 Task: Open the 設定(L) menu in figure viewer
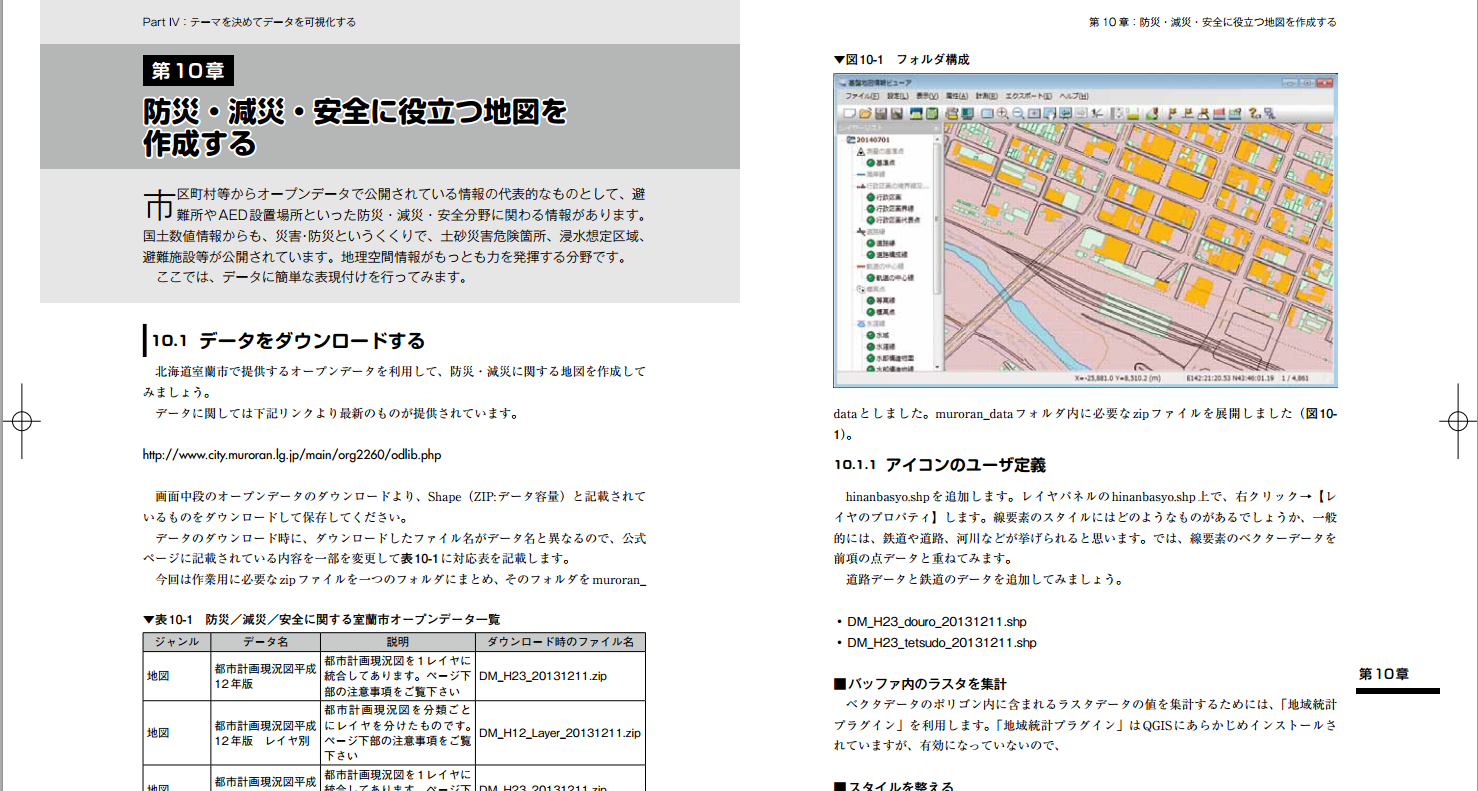pyautogui.click(x=898, y=96)
